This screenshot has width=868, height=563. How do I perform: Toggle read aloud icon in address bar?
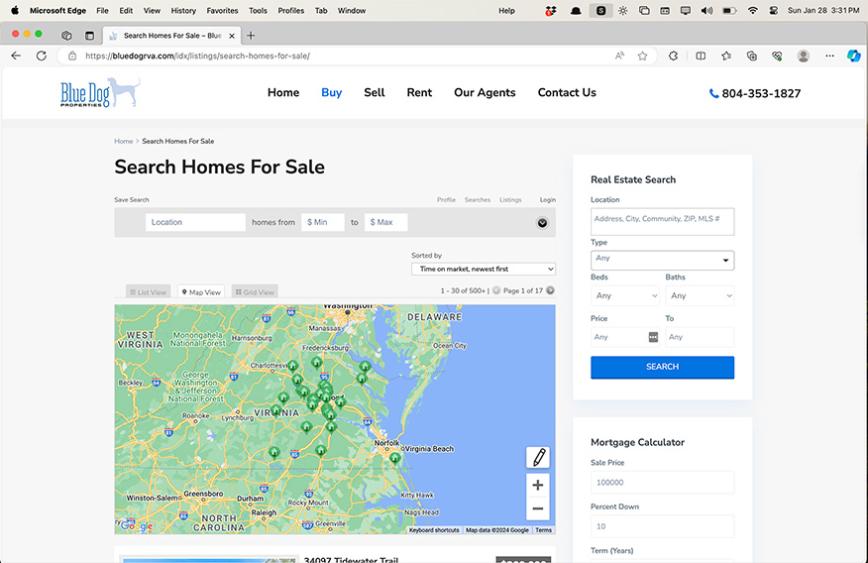point(619,55)
